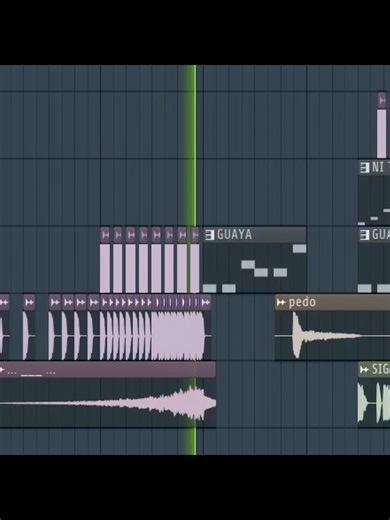
Task: Click the green playhead line
Action: tap(195, 260)
